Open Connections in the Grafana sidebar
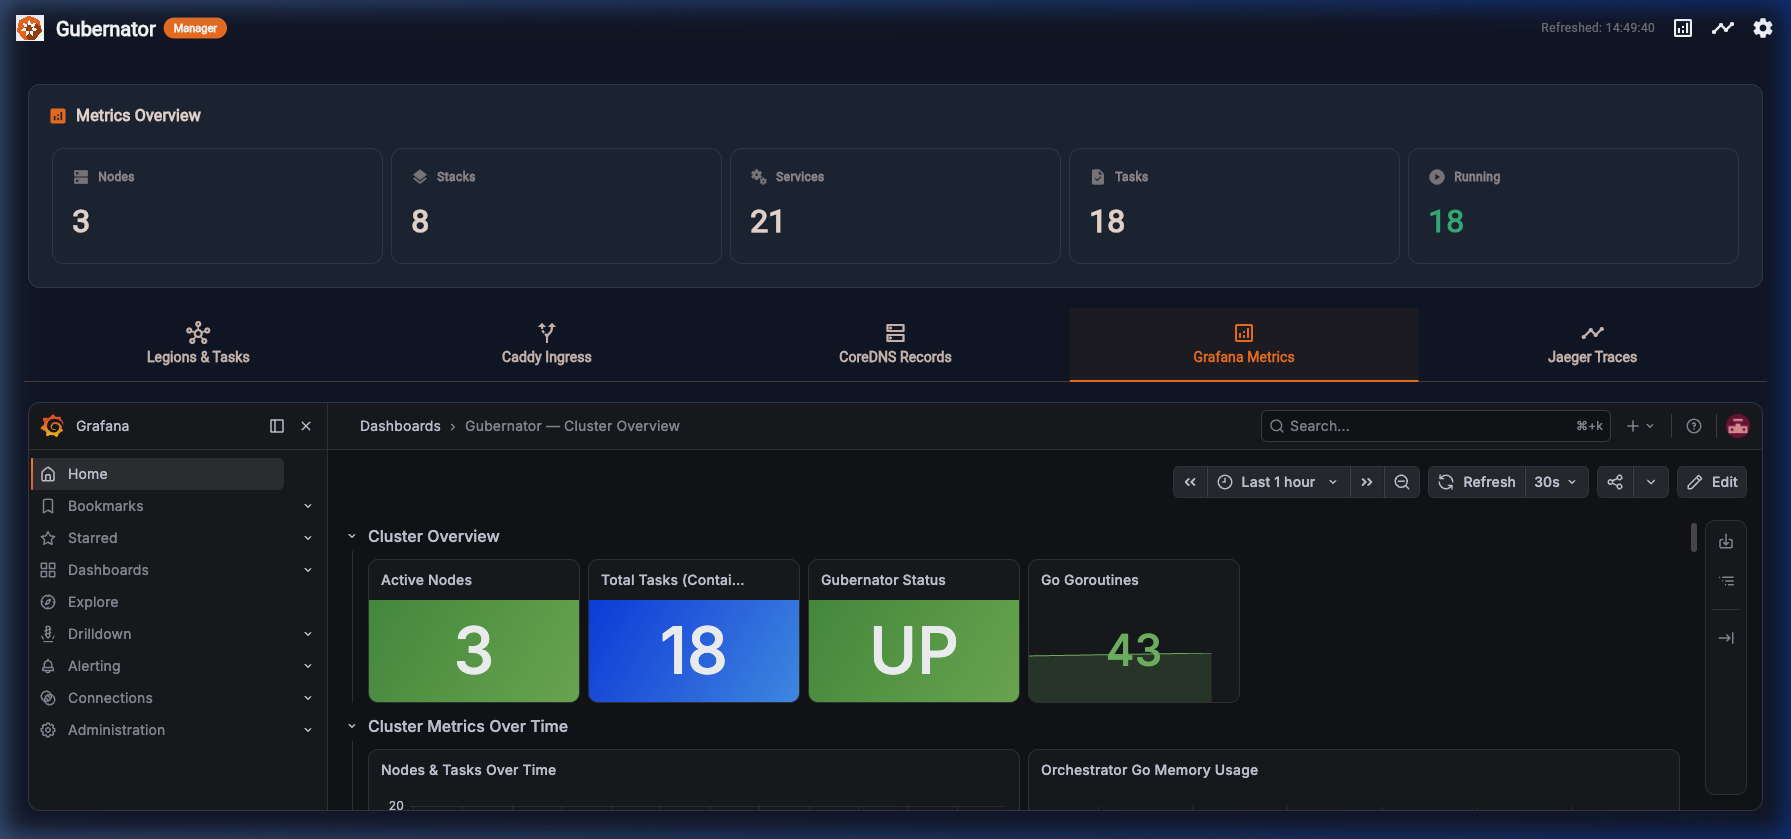The image size is (1791, 839). click(x=110, y=698)
